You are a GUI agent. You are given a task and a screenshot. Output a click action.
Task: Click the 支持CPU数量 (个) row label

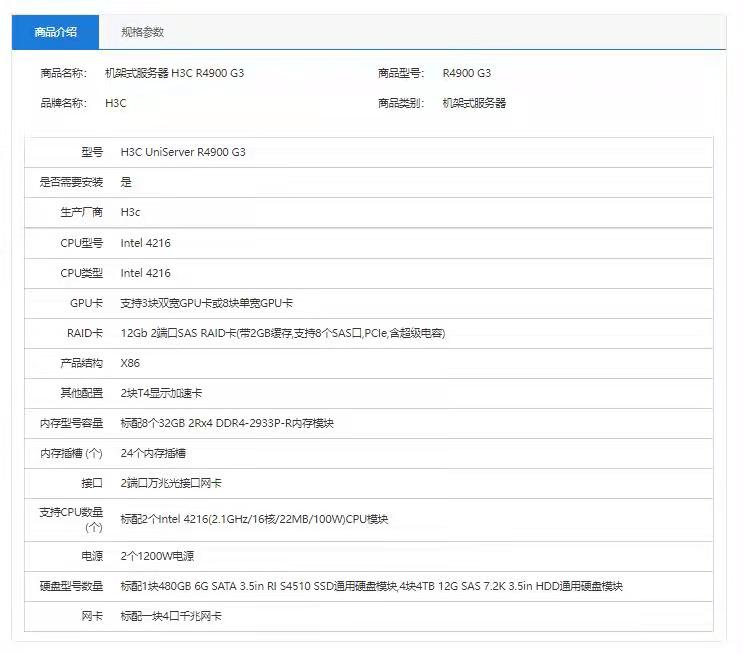click(x=71, y=519)
